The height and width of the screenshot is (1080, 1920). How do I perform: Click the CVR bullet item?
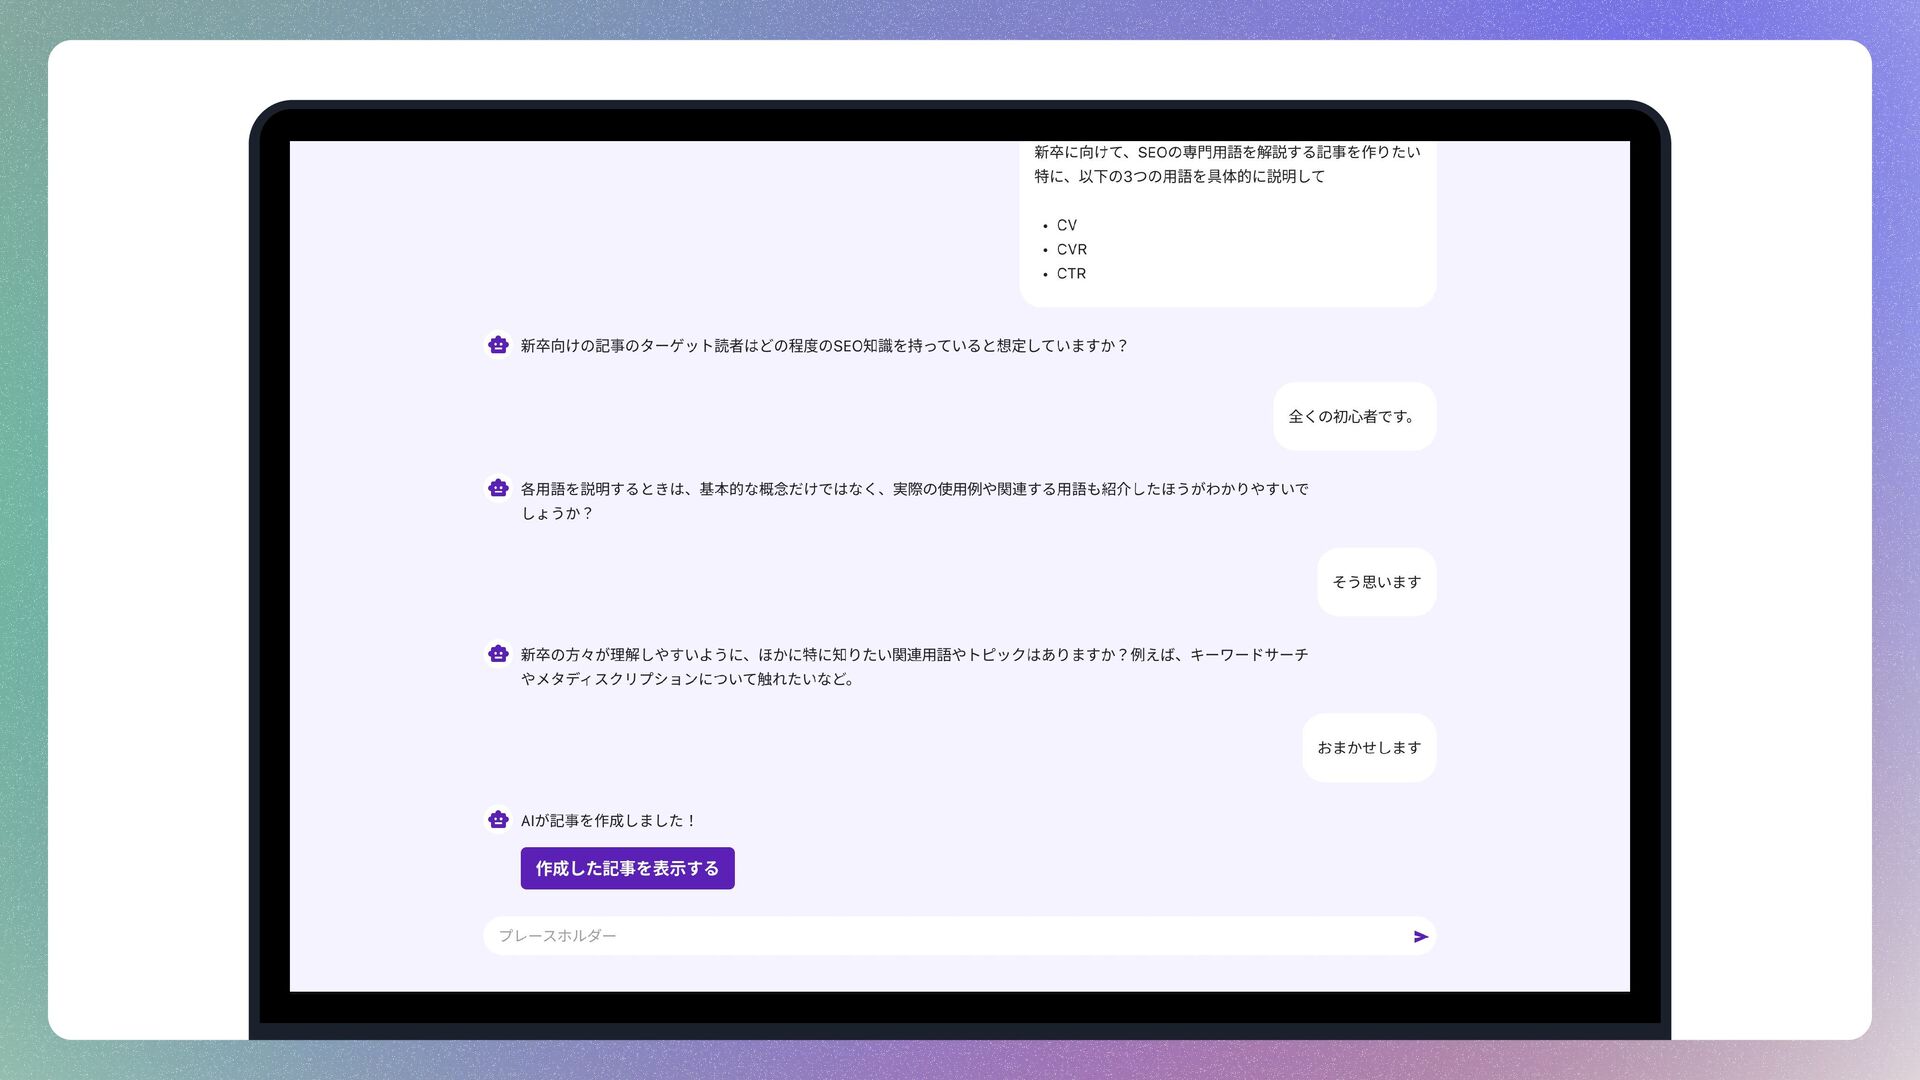pos(1071,249)
